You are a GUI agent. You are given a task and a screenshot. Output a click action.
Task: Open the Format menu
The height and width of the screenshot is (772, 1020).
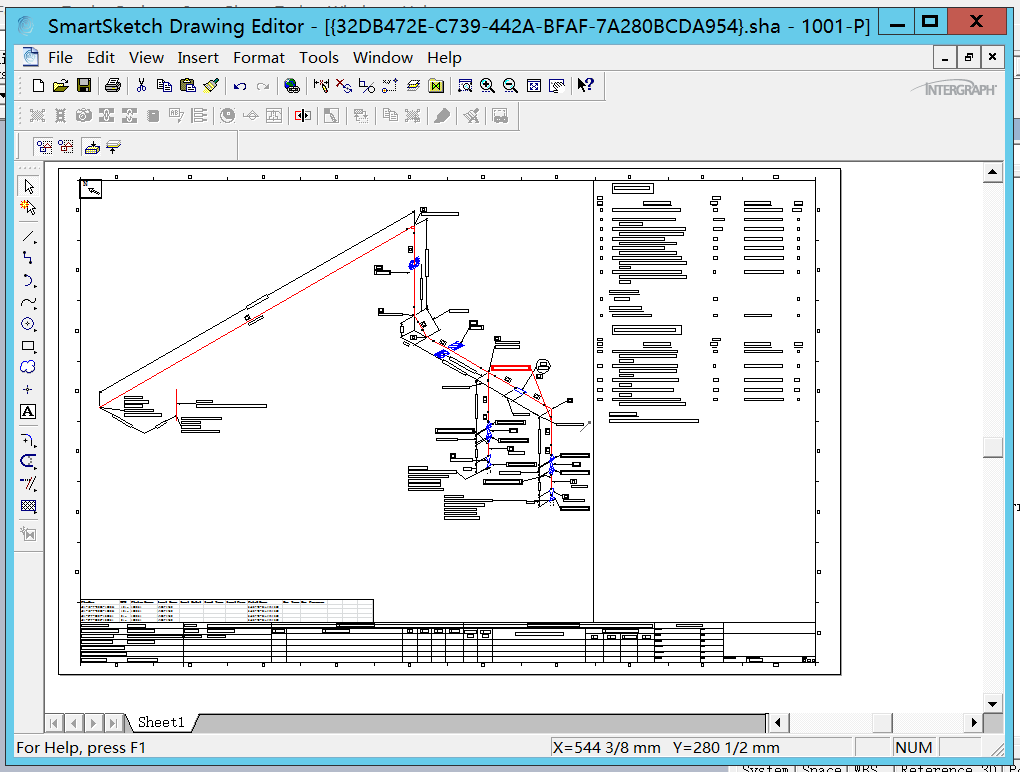click(259, 58)
